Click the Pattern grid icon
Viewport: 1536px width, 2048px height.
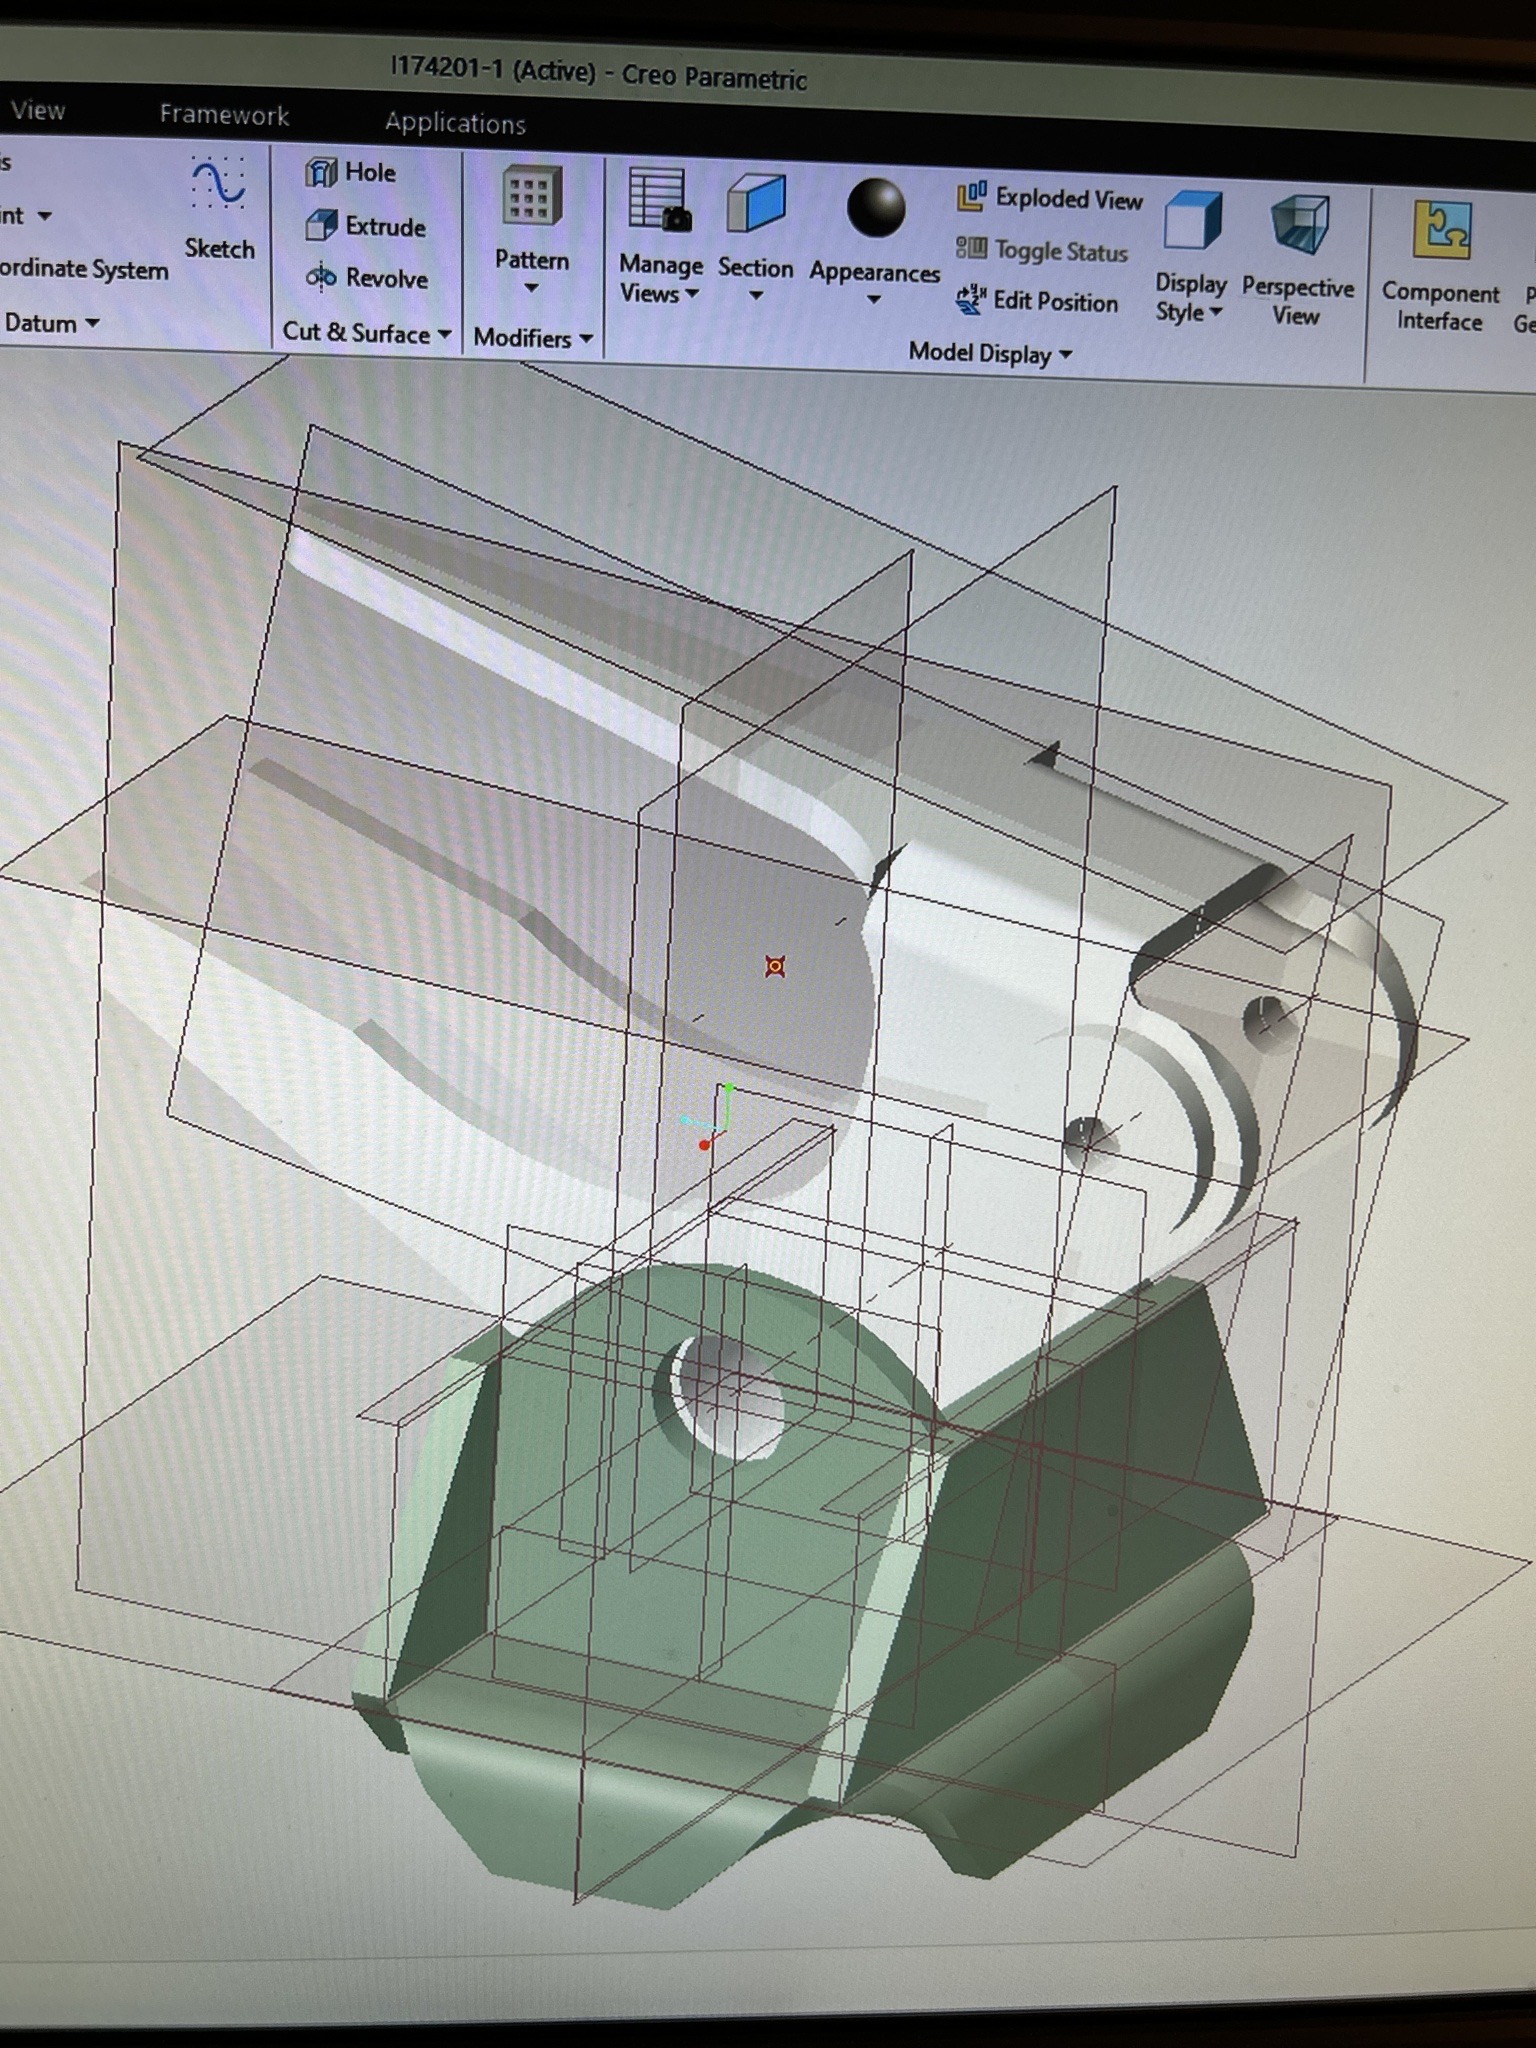pos(531,197)
